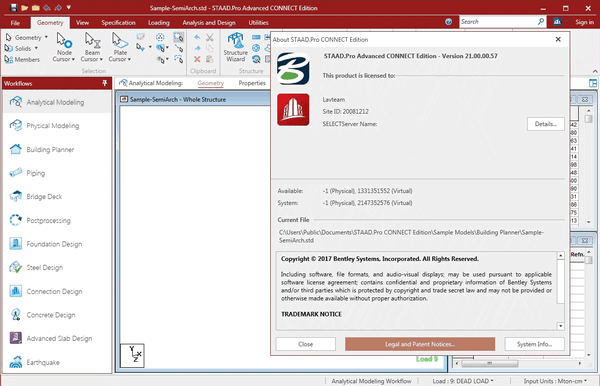Select the Geometry page tab under Analytical Modeling
The width and height of the screenshot is (600, 386).
tap(210, 83)
